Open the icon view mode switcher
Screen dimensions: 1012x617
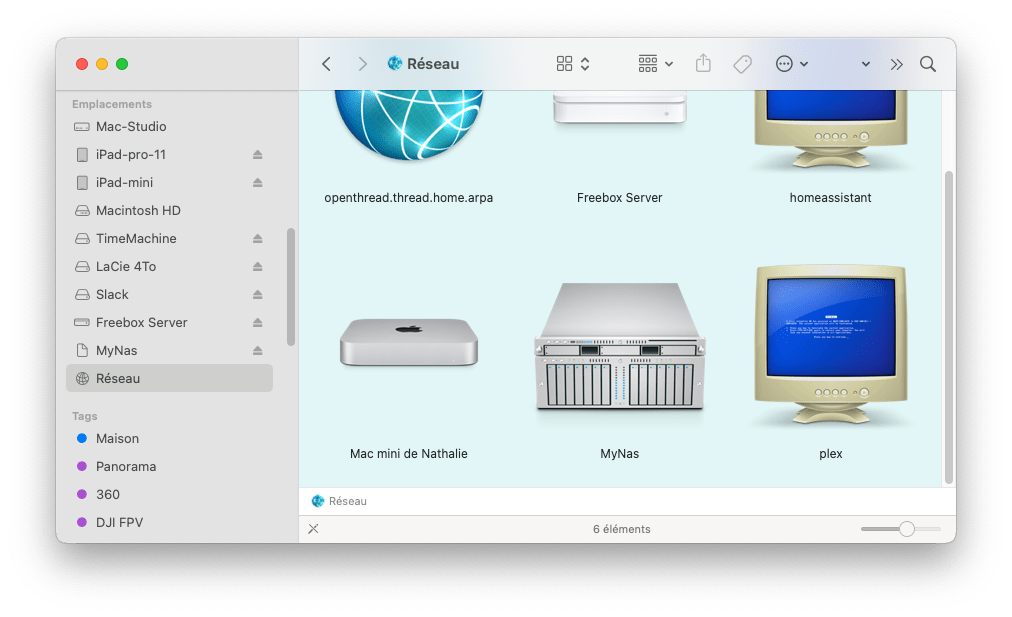573,64
